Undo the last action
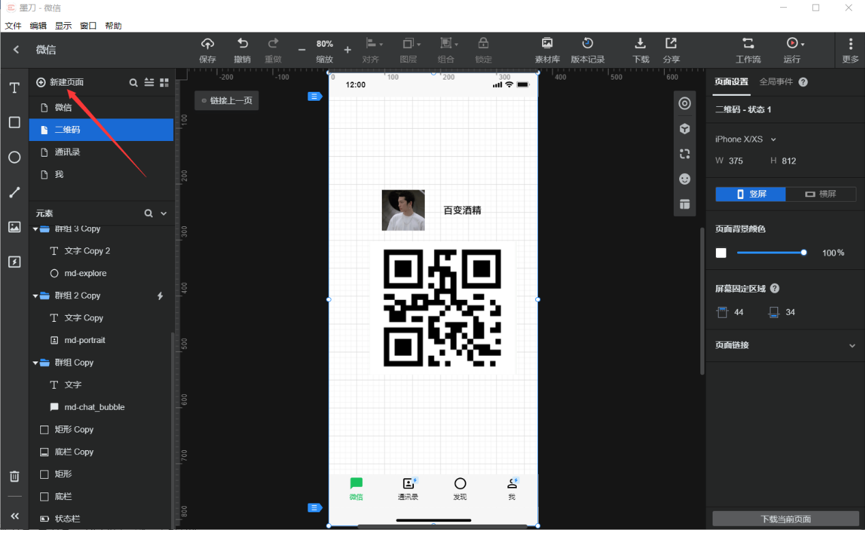Viewport: 865px width, 535px height. [x=242, y=50]
